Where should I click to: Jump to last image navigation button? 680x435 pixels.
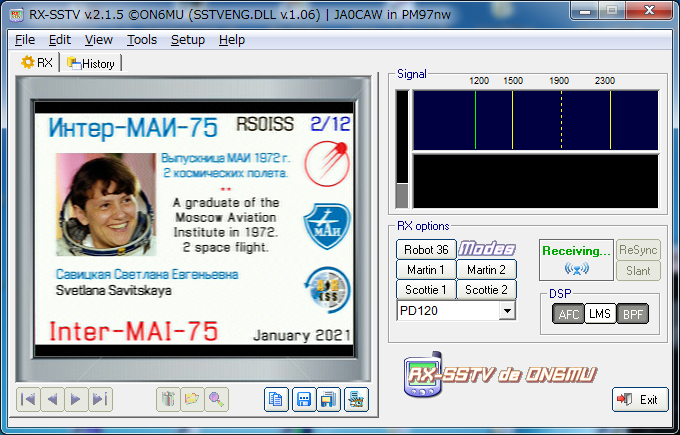point(101,399)
